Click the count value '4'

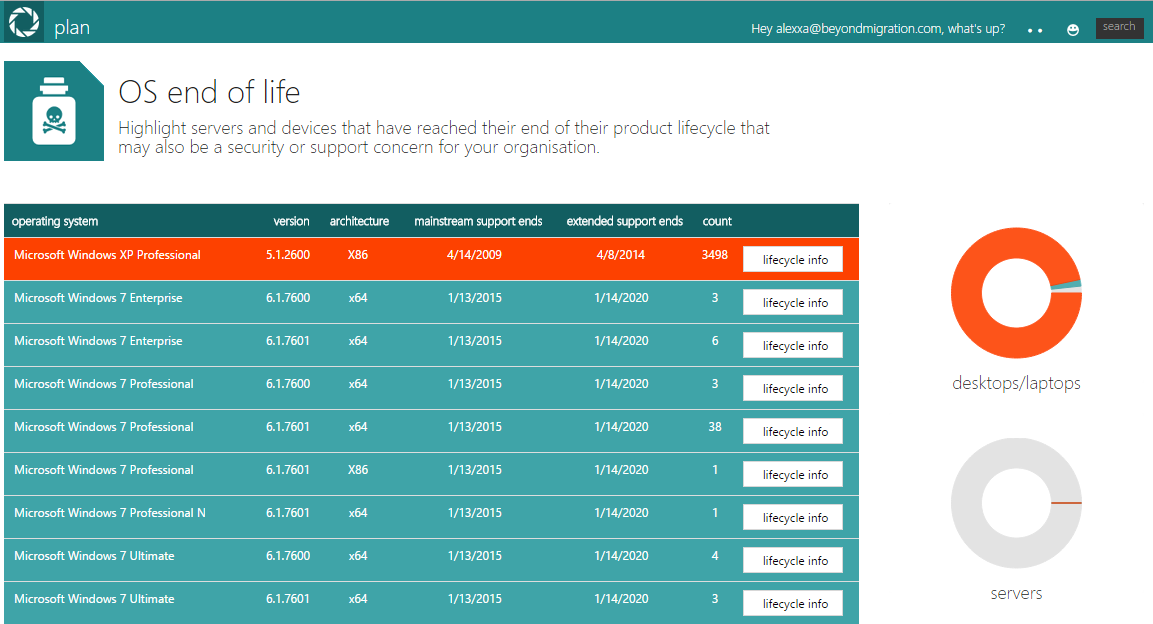click(x=715, y=556)
